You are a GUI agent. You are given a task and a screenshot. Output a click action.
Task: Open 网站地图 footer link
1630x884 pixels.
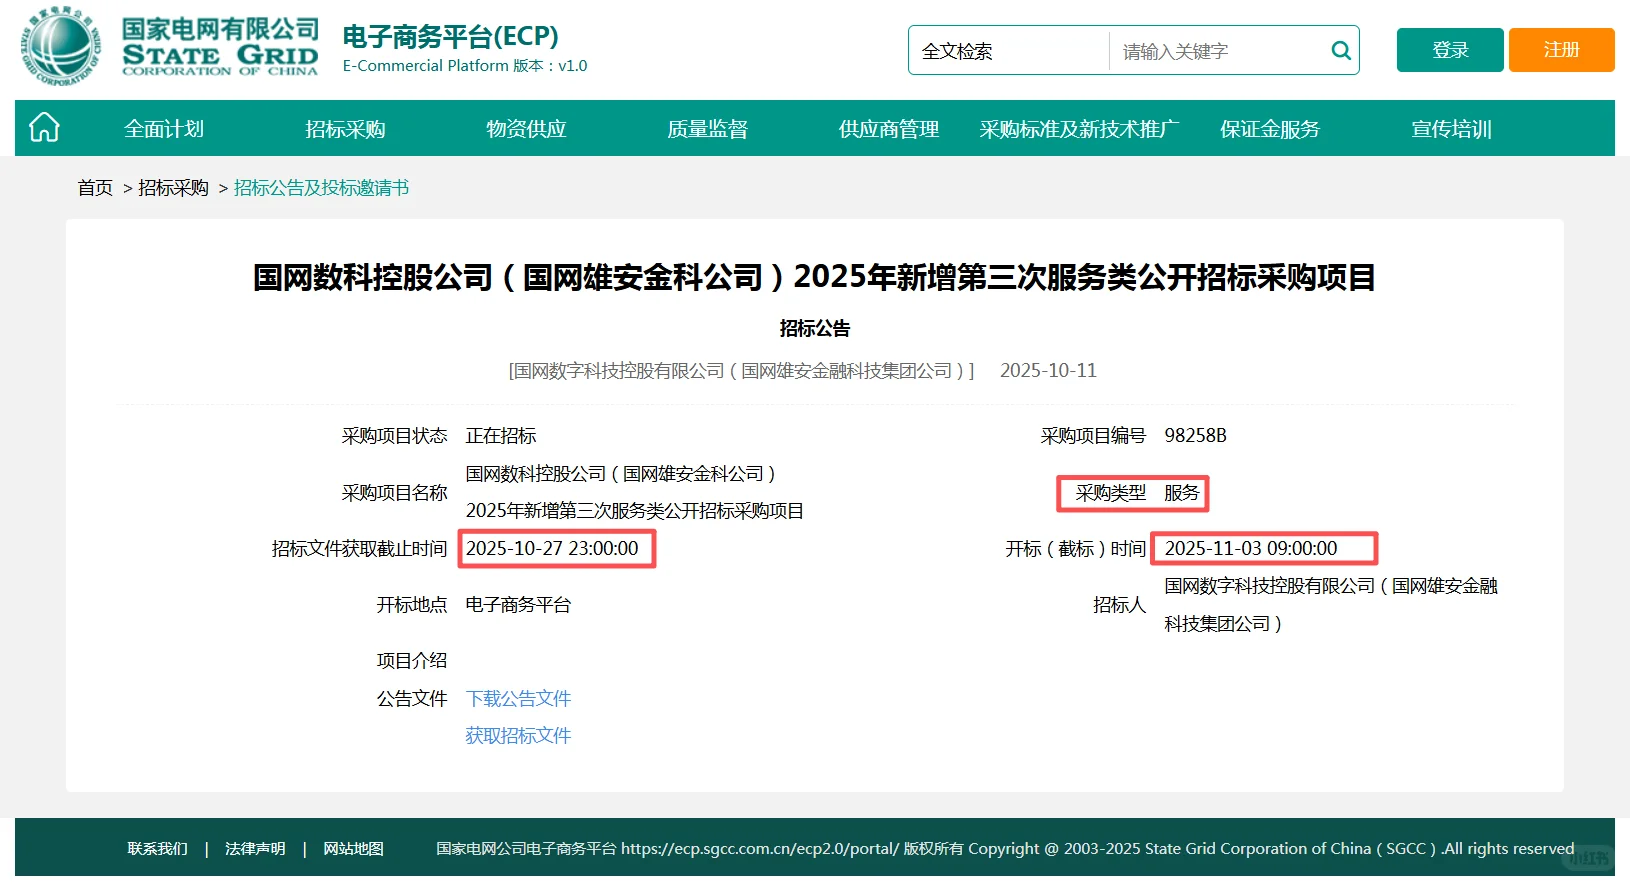pos(353,848)
